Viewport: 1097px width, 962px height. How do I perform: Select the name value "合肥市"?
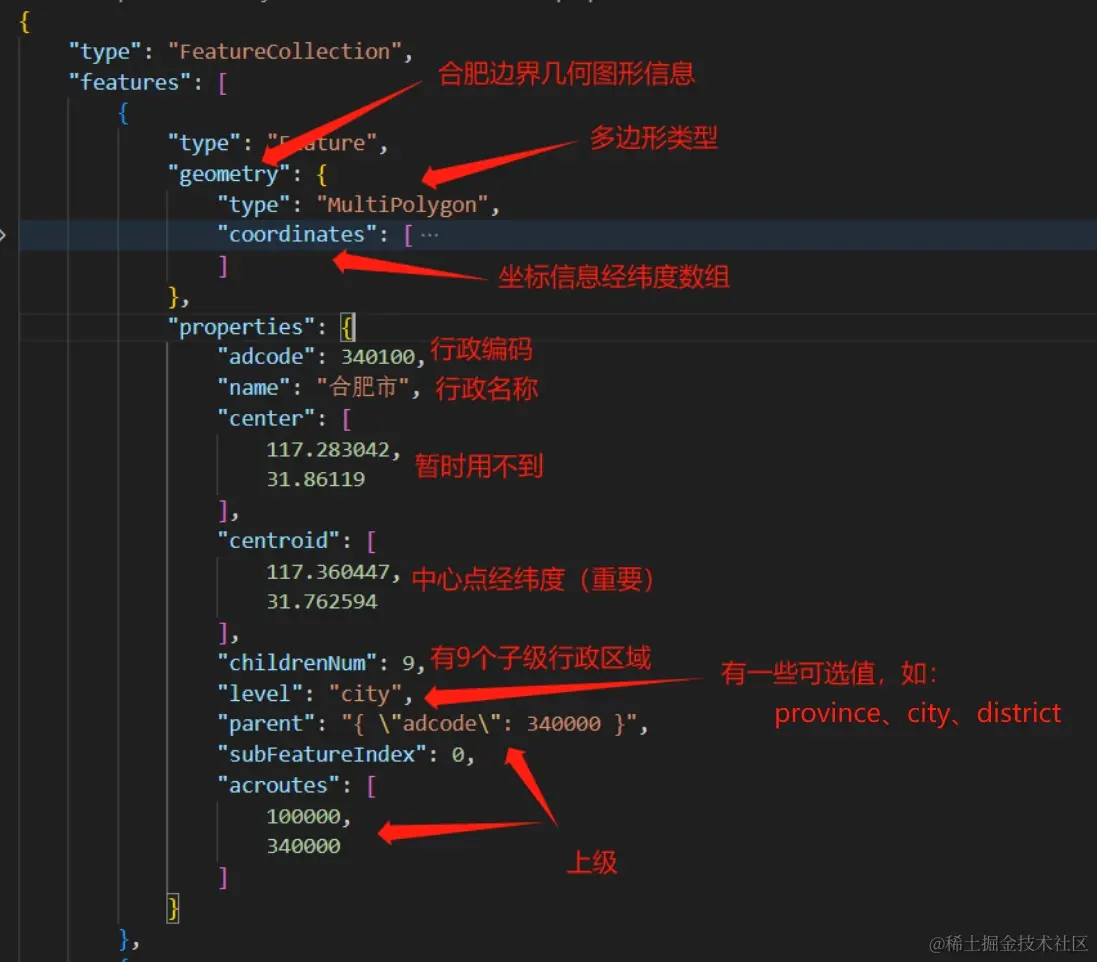pyautogui.click(x=362, y=387)
